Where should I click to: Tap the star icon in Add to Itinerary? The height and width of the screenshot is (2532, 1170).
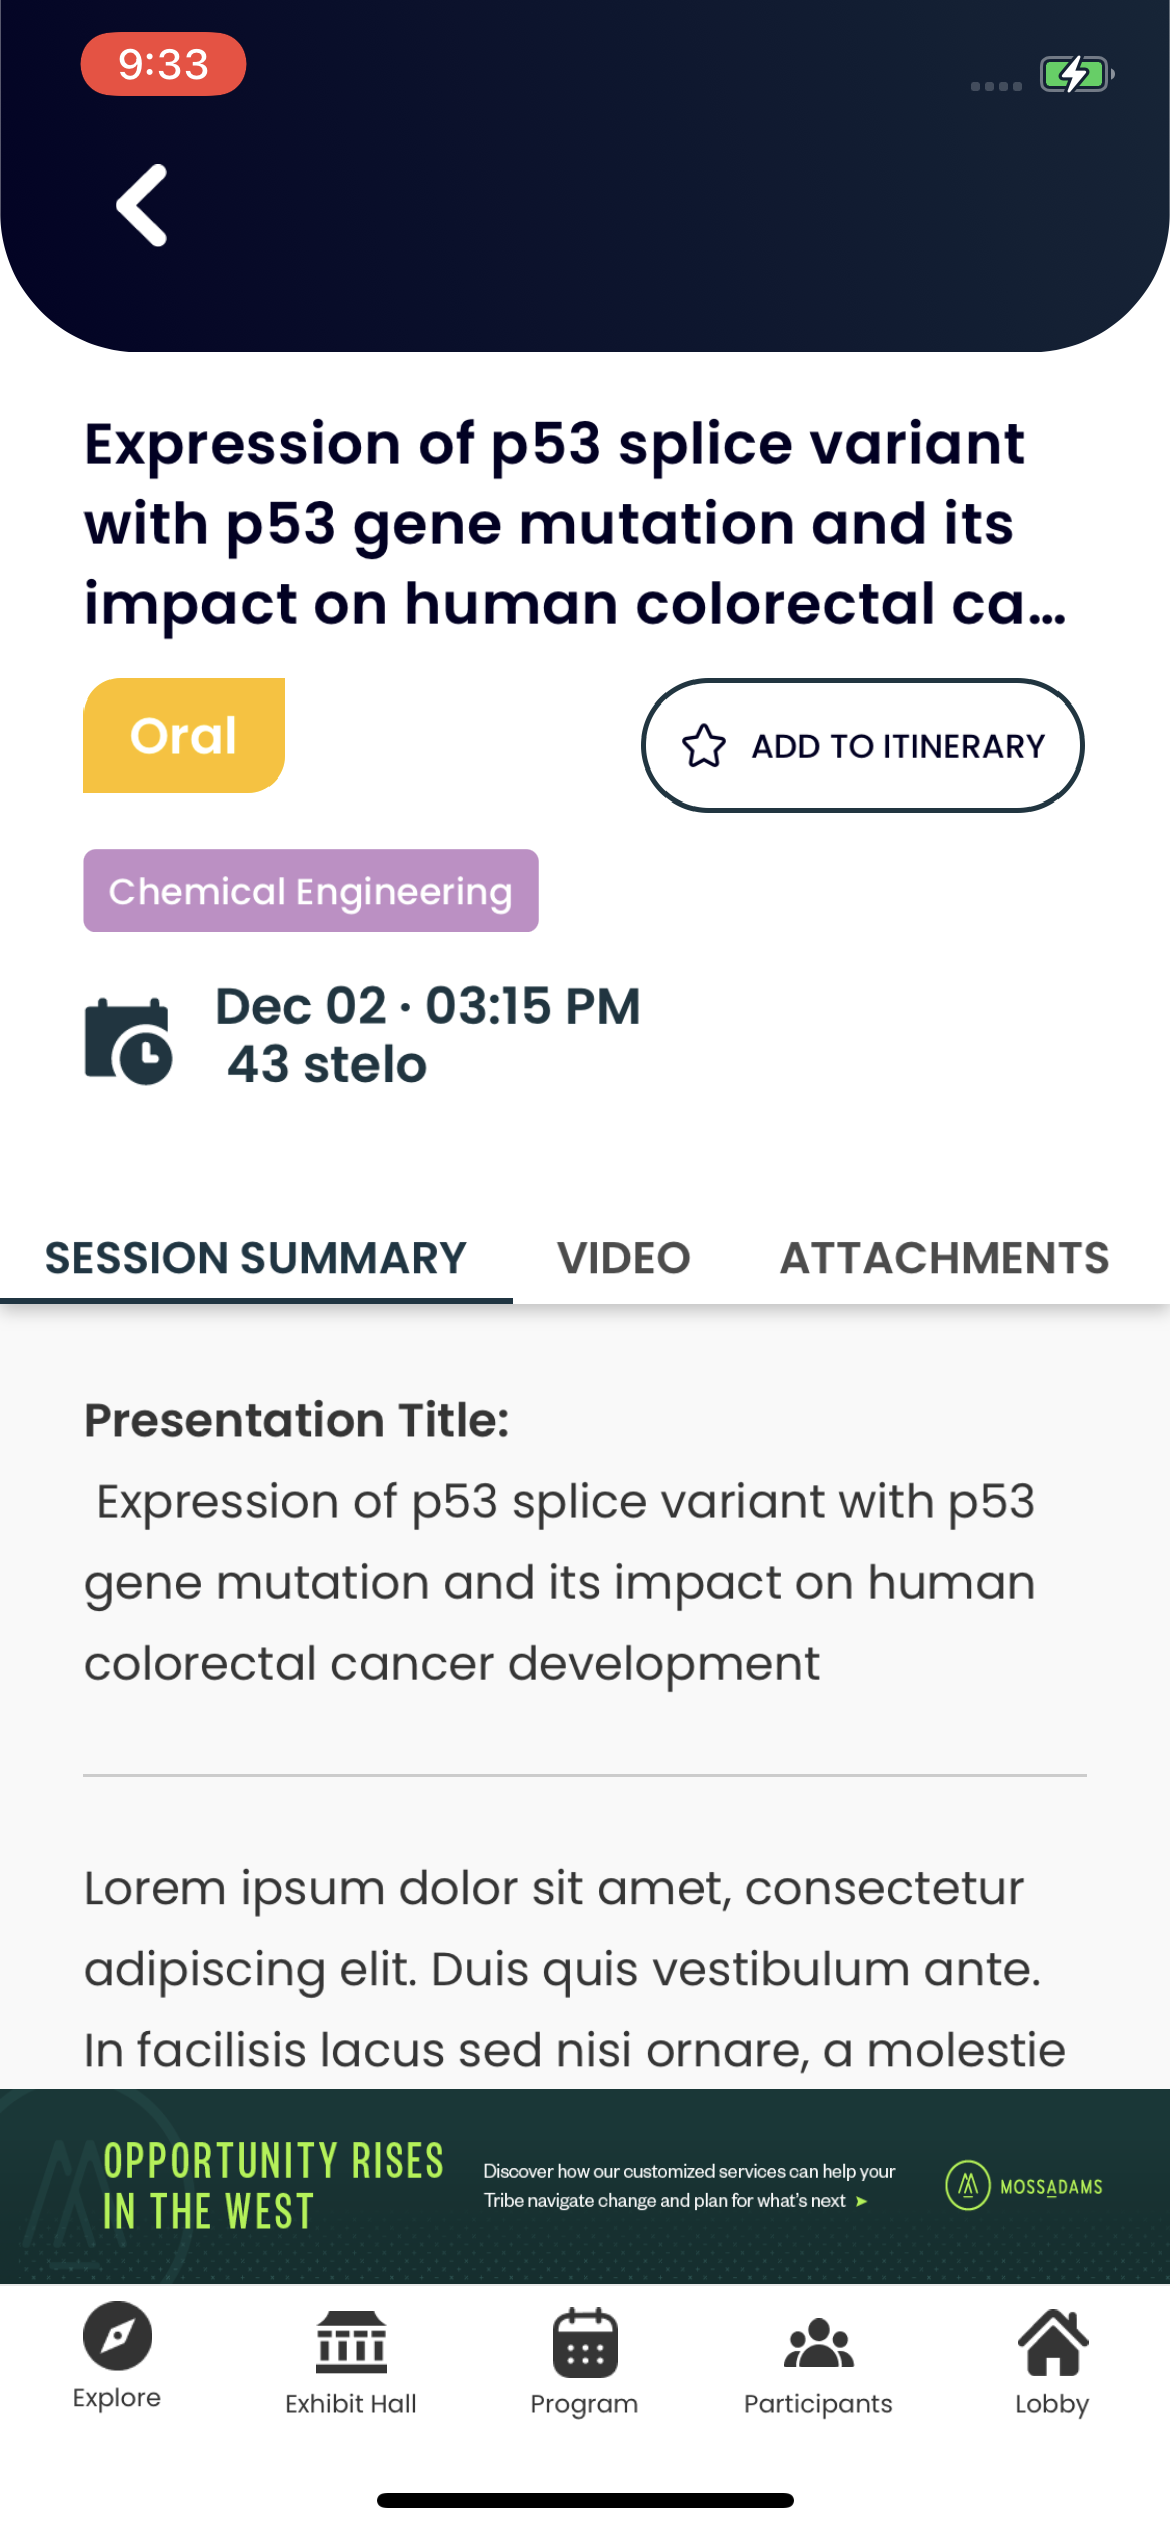tap(704, 746)
